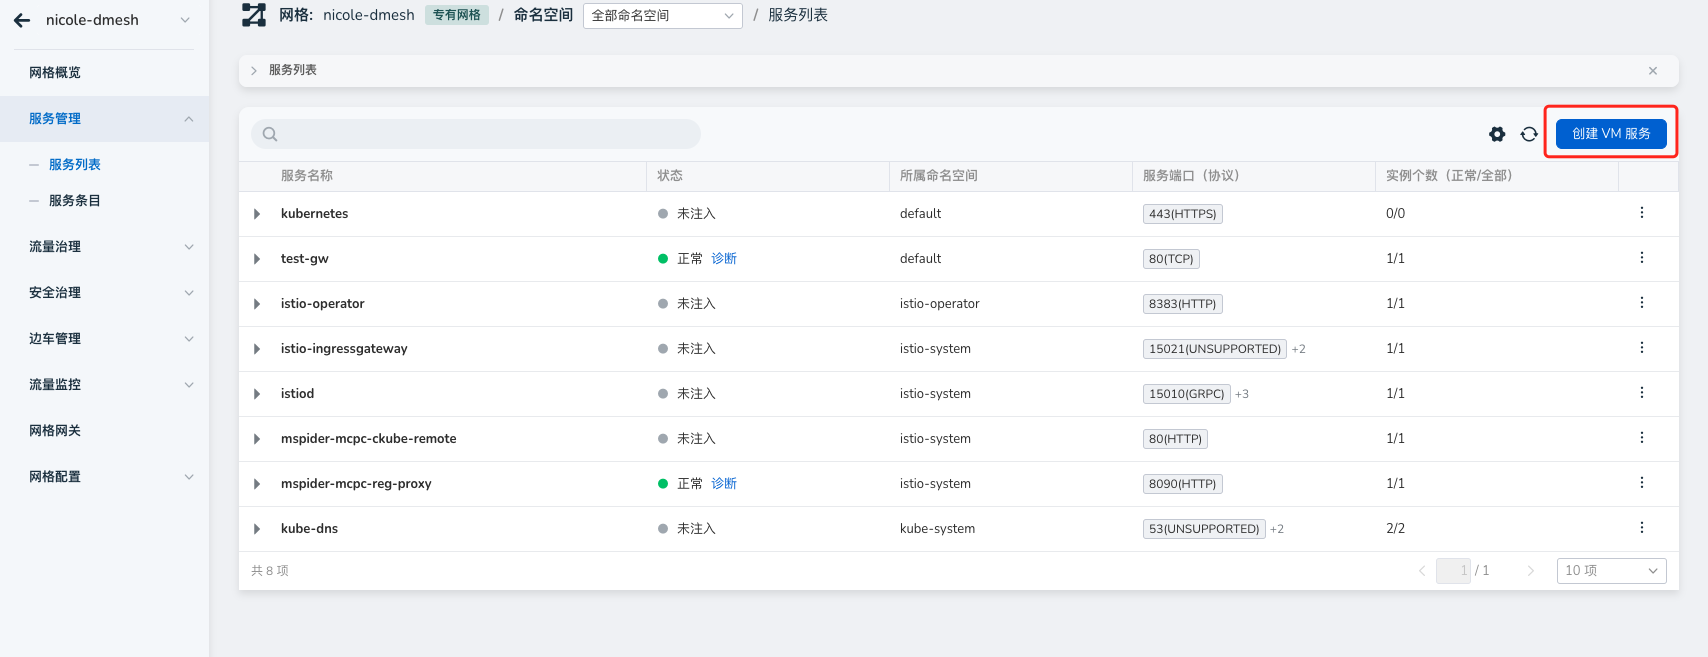This screenshot has height=657, width=1708.
Task: Go to 网格概览 page
Action: [x=55, y=73]
